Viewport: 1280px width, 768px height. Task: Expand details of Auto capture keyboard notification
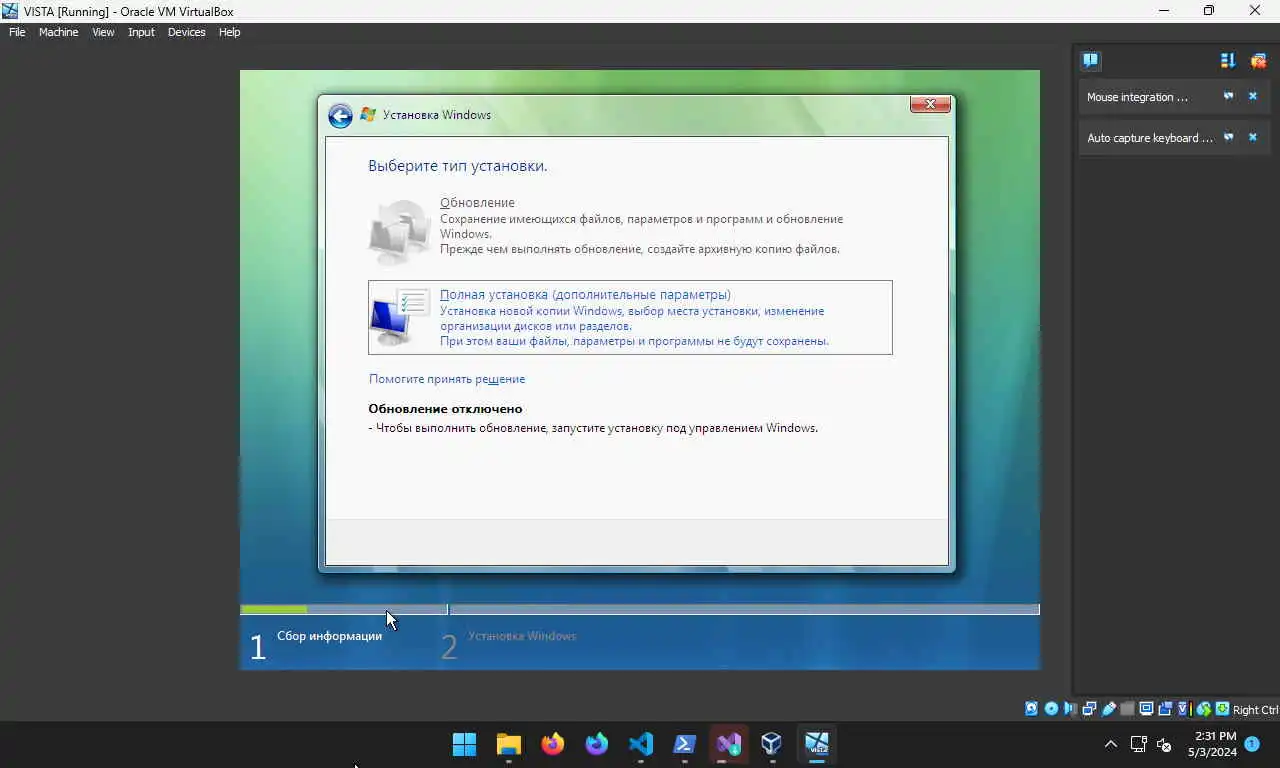[x=1229, y=137]
